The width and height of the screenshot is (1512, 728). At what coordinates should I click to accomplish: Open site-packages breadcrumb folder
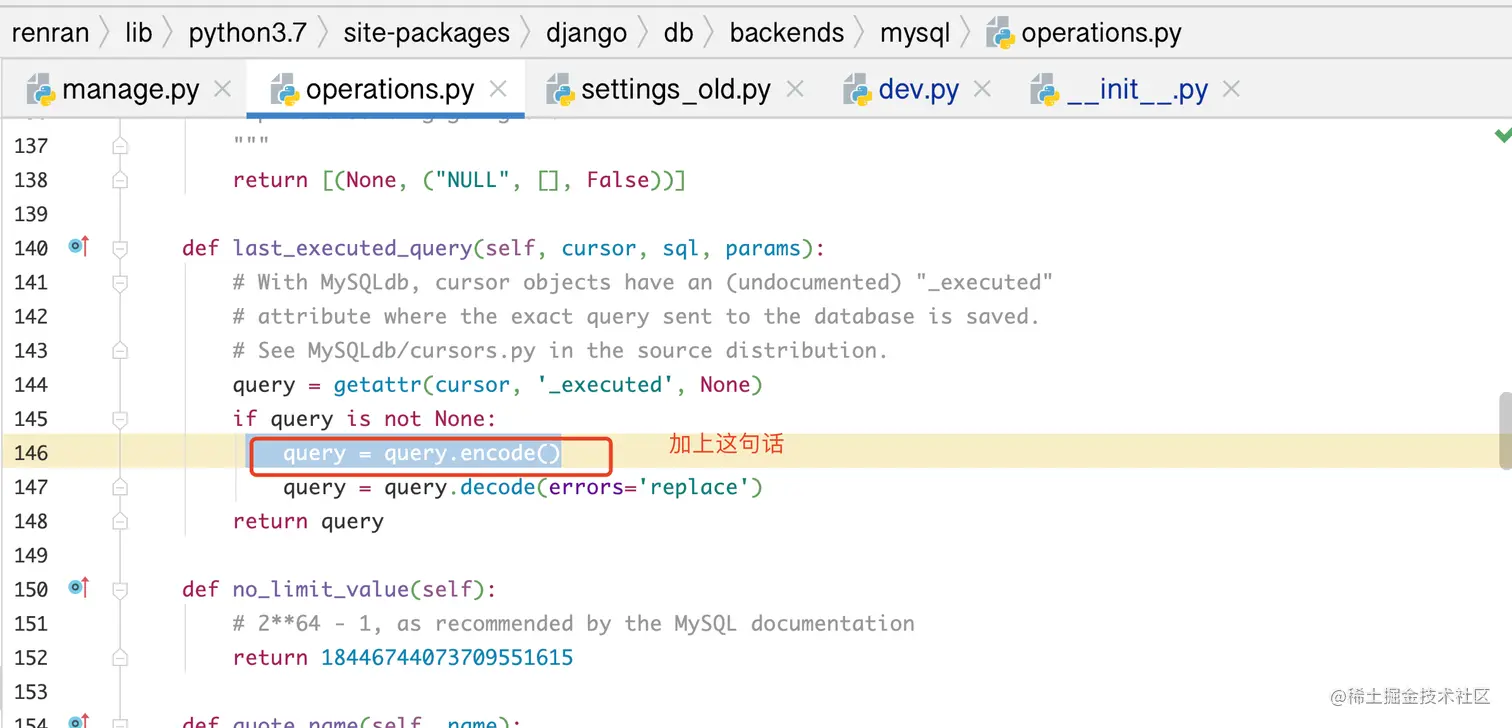tap(426, 33)
